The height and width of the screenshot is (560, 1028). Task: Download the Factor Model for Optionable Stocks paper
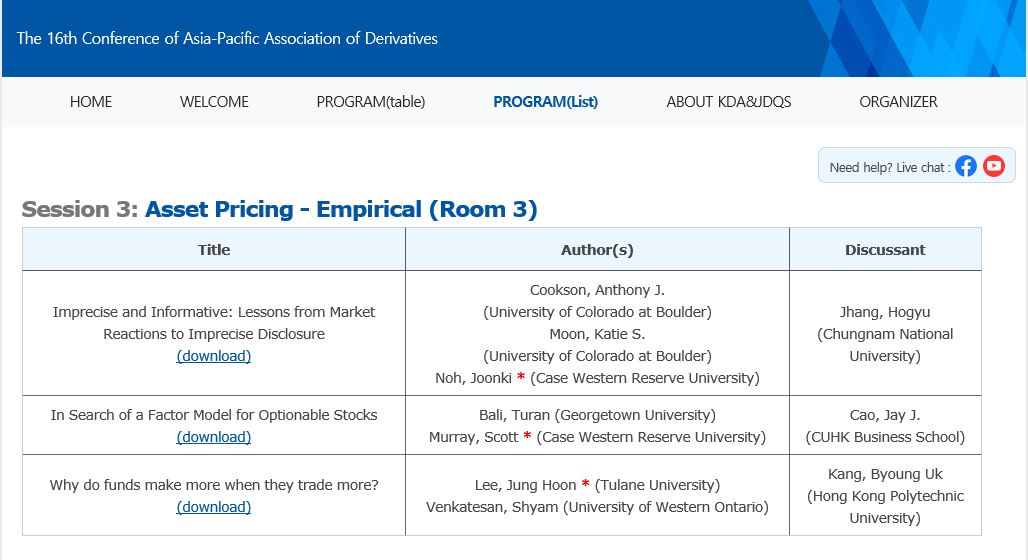click(x=214, y=437)
